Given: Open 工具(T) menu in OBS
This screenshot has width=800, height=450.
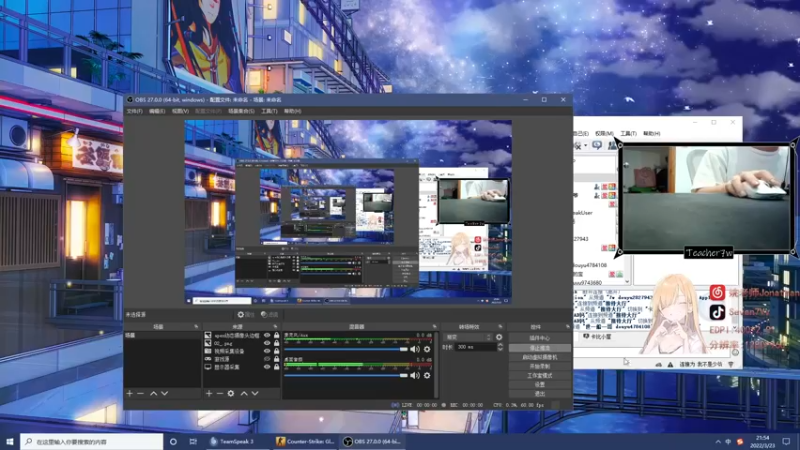Looking at the screenshot, I should (x=269, y=111).
